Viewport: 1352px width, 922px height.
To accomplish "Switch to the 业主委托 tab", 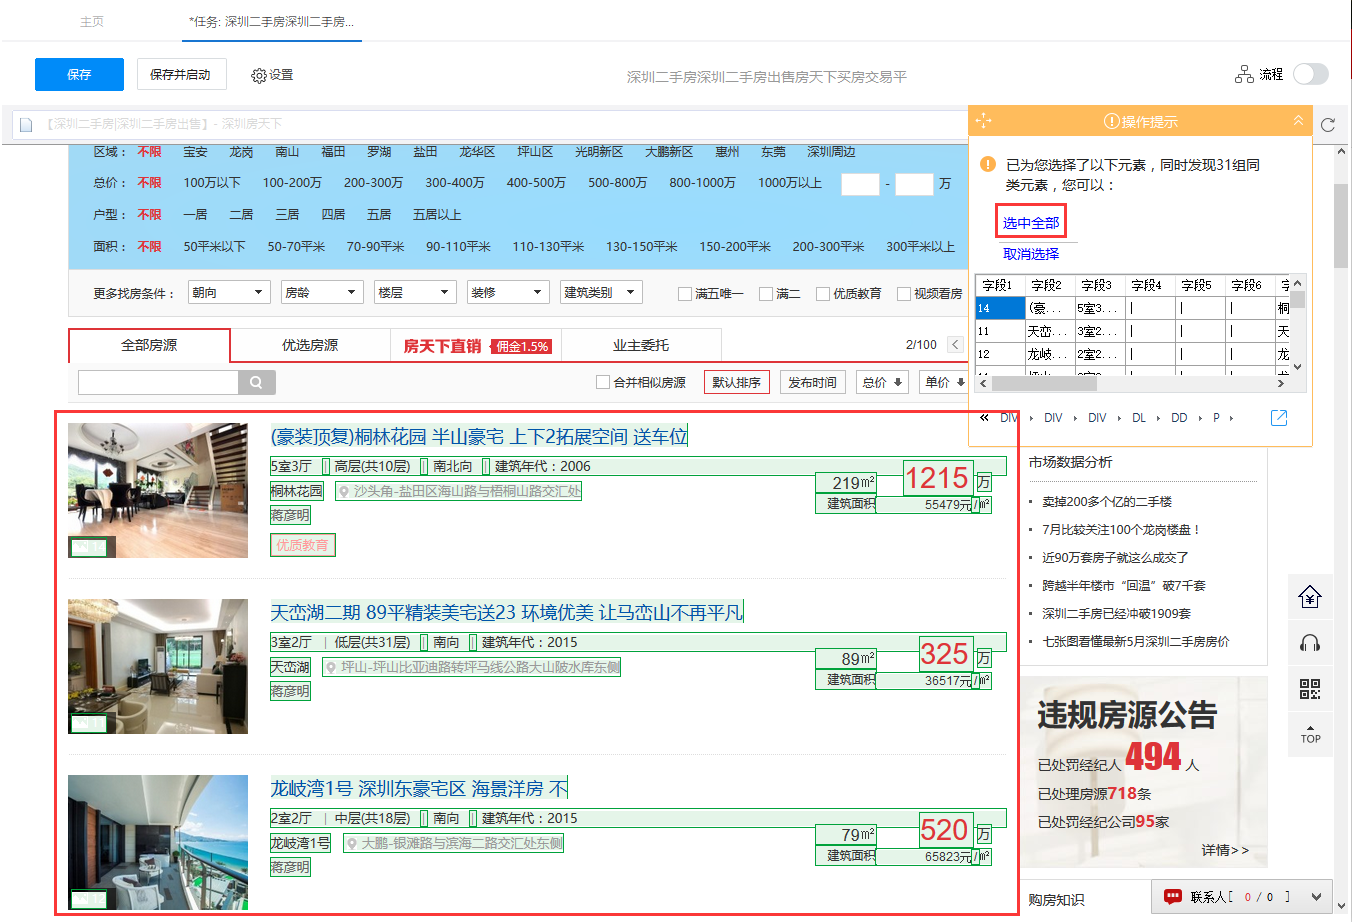I will click(641, 345).
